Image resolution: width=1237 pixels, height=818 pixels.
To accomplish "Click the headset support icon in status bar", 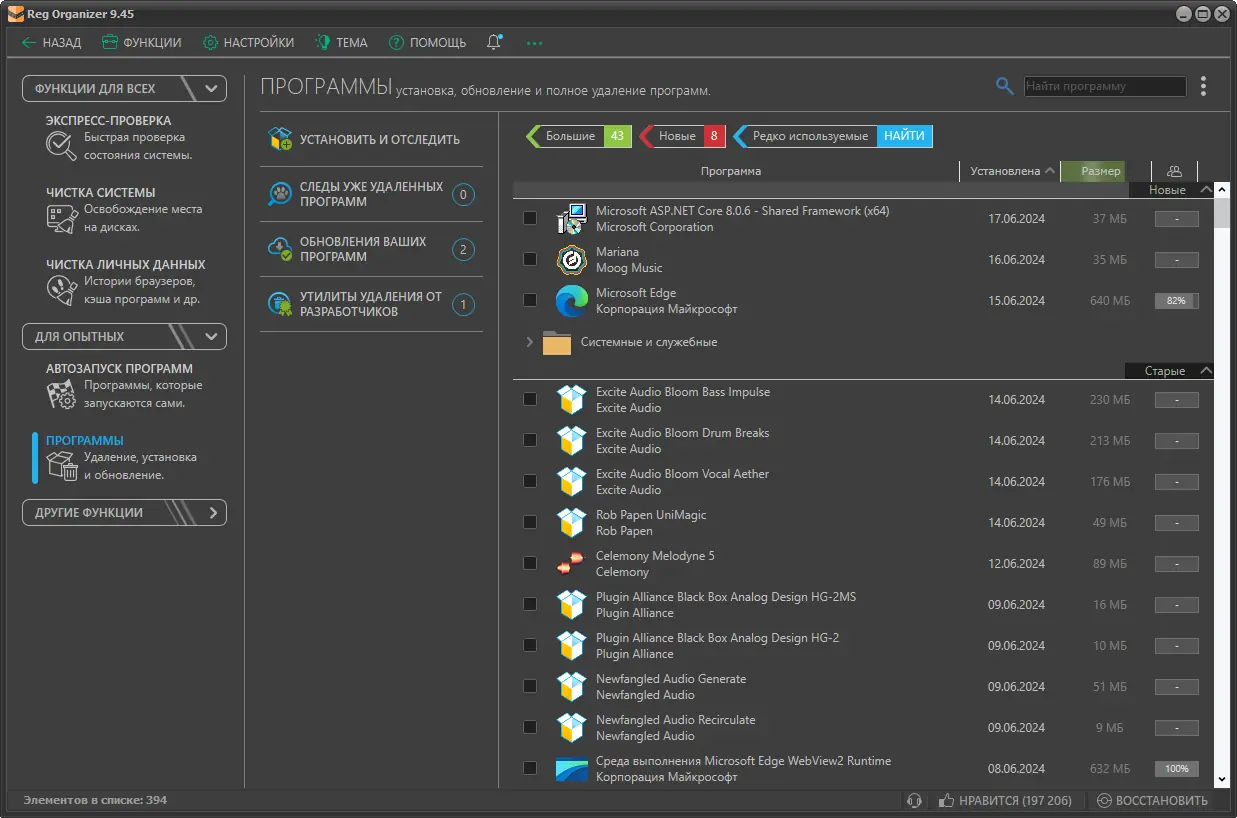I will [x=914, y=800].
